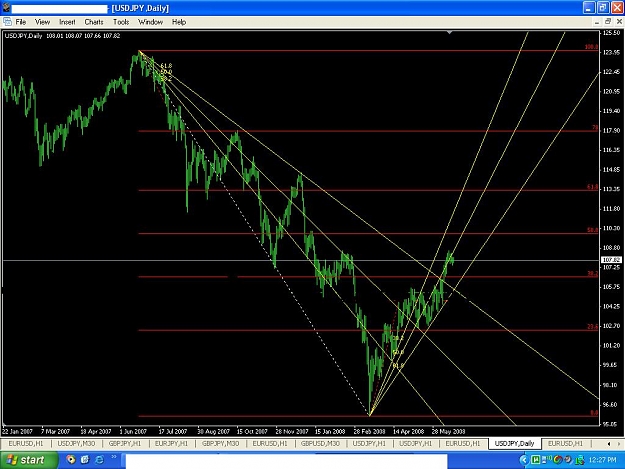625x469 pixels.
Task: Open the File menu
Action: pos(21,22)
